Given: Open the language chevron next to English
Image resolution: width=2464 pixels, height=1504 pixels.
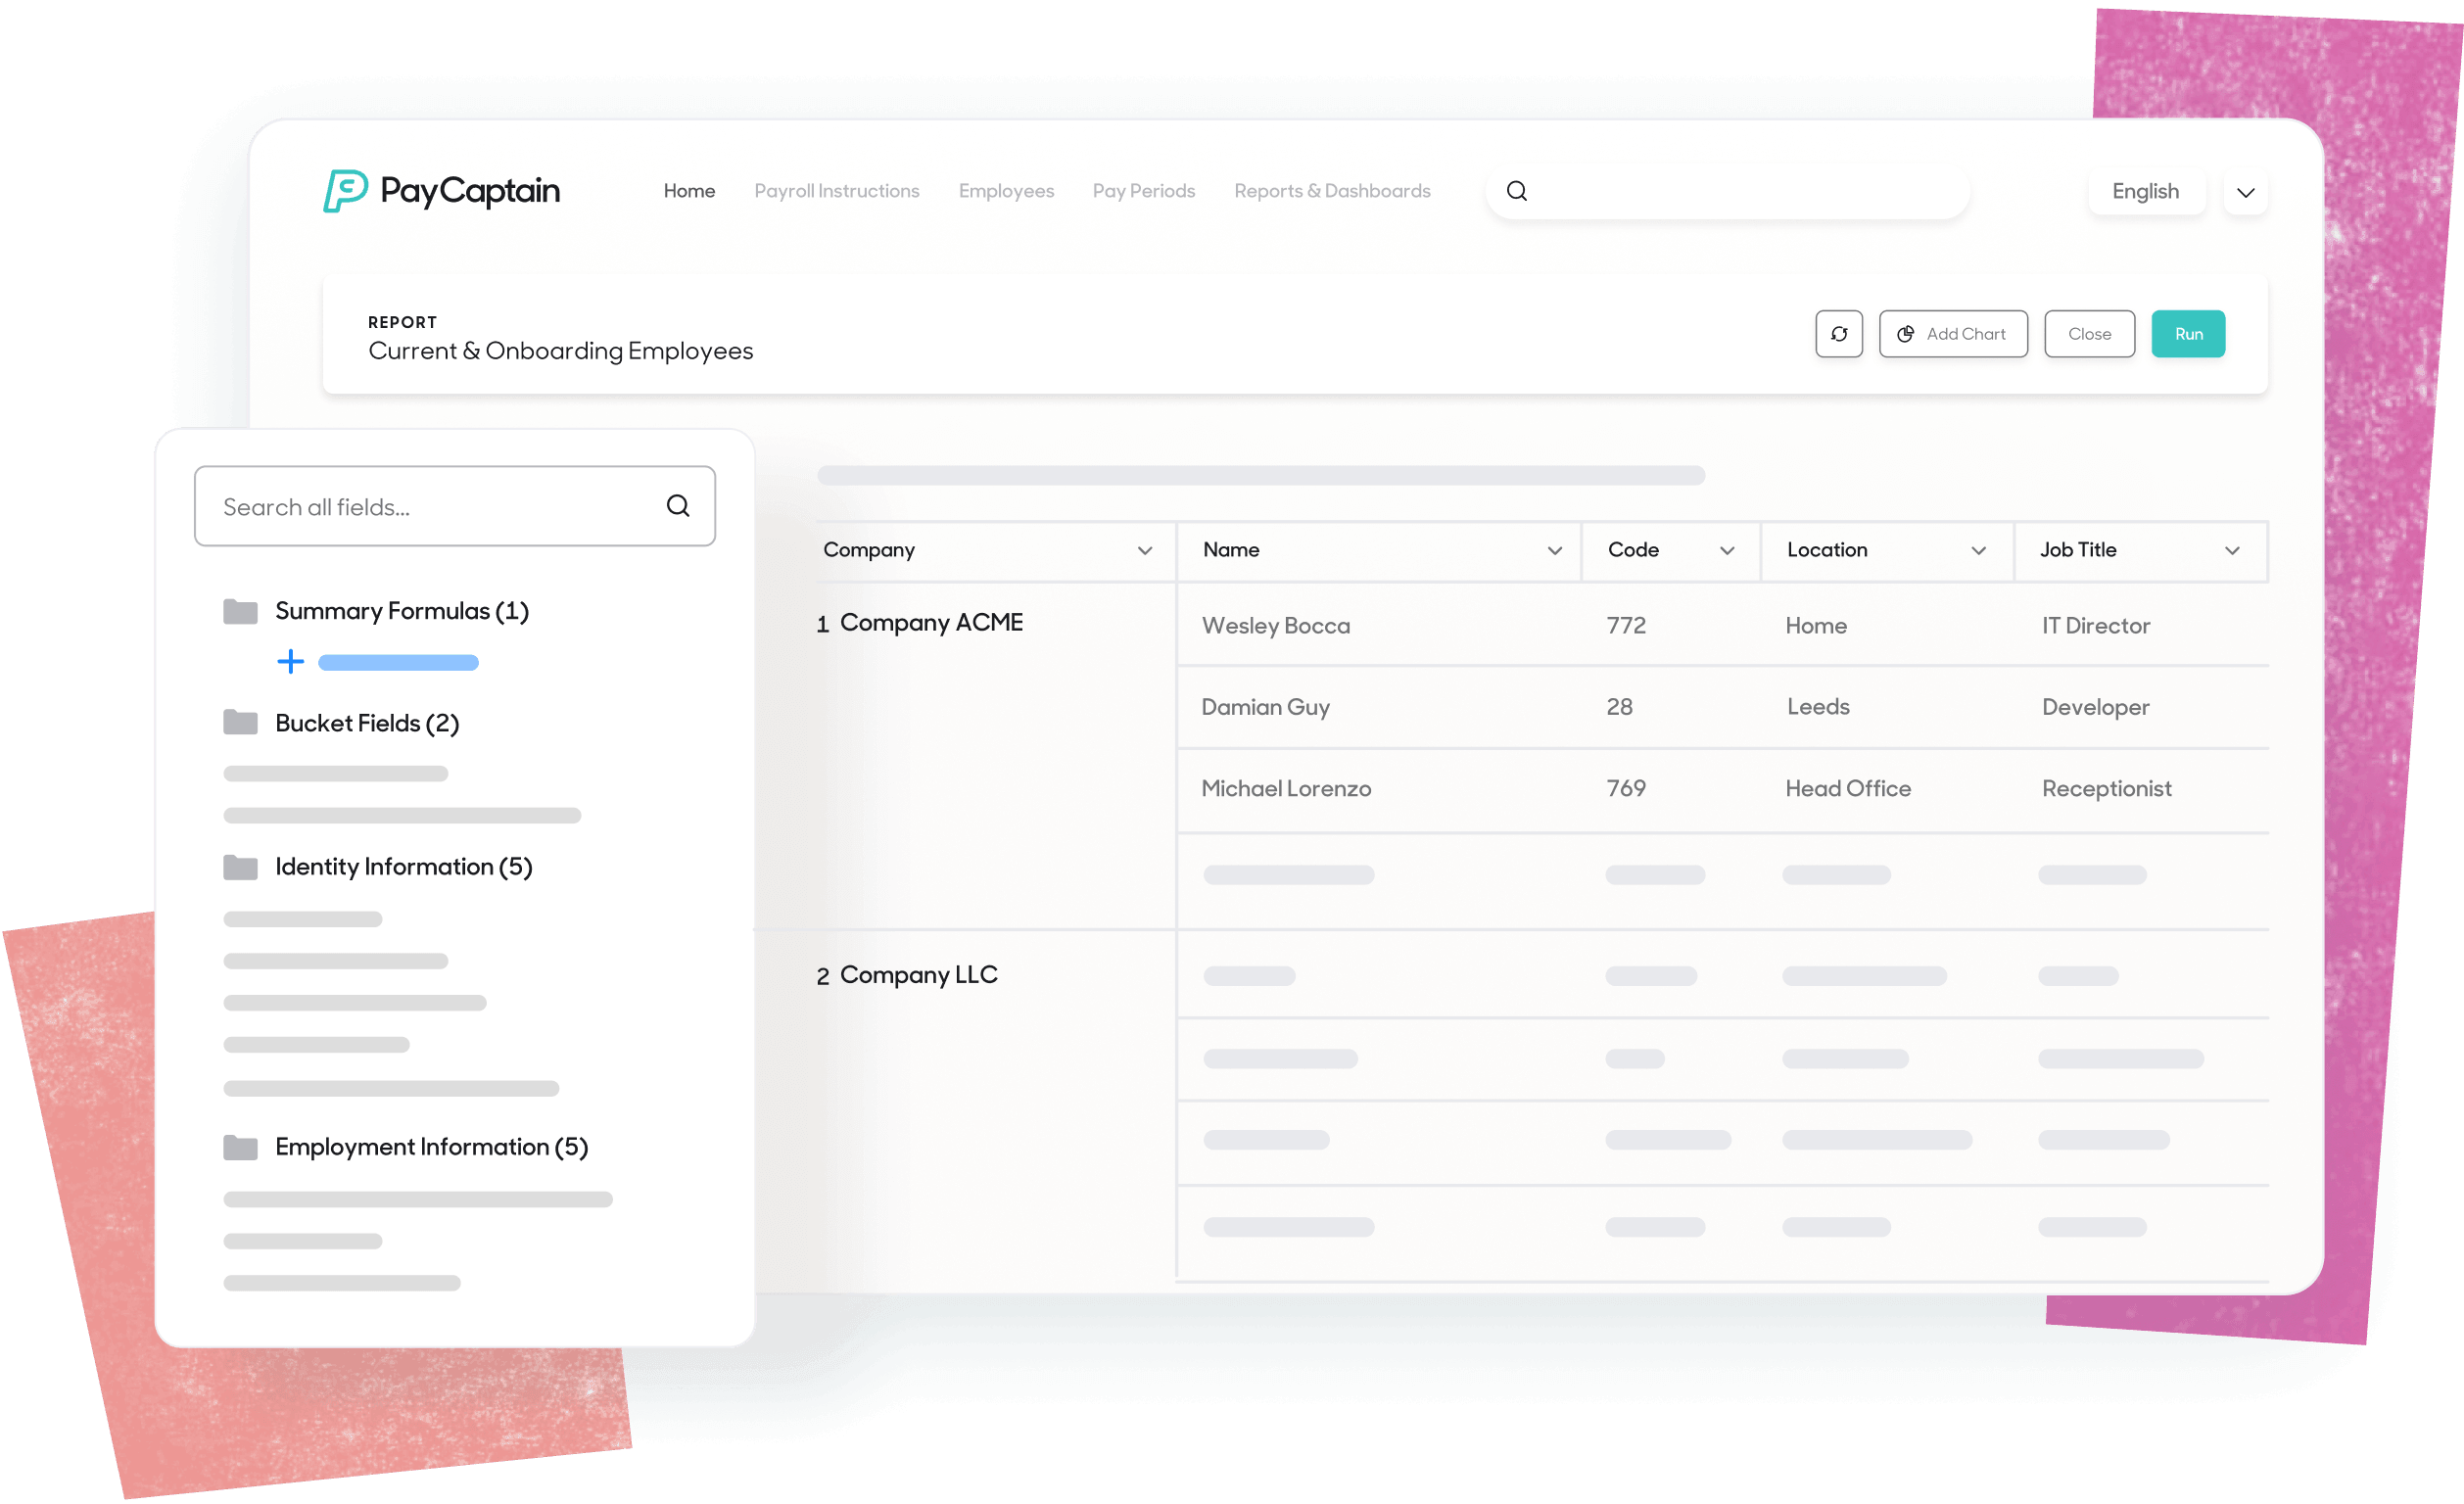Looking at the screenshot, I should (x=2246, y=192).
